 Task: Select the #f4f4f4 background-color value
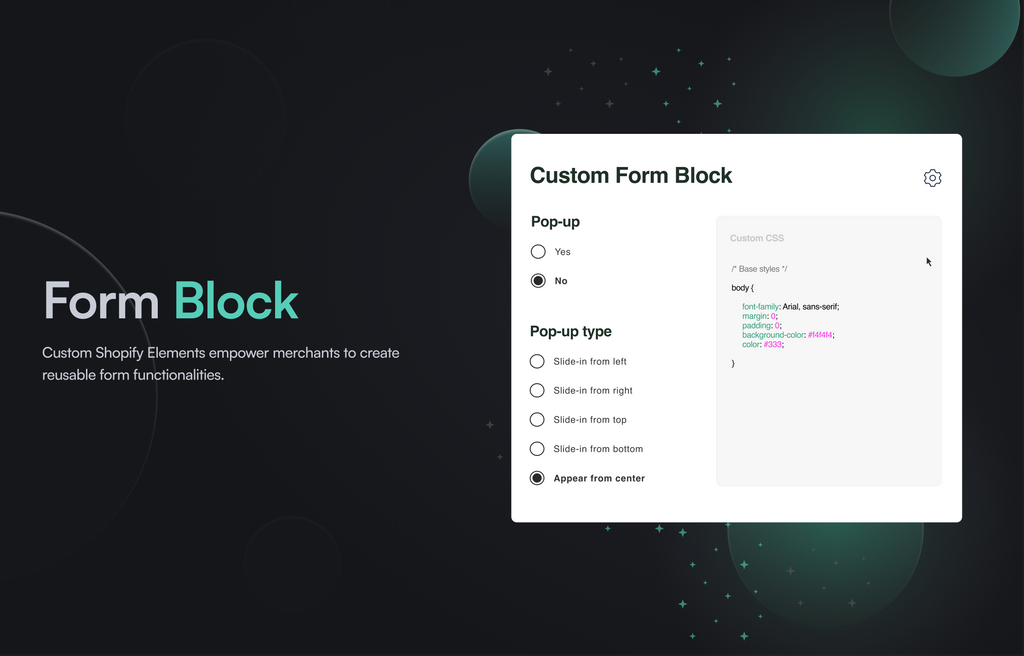822,334
